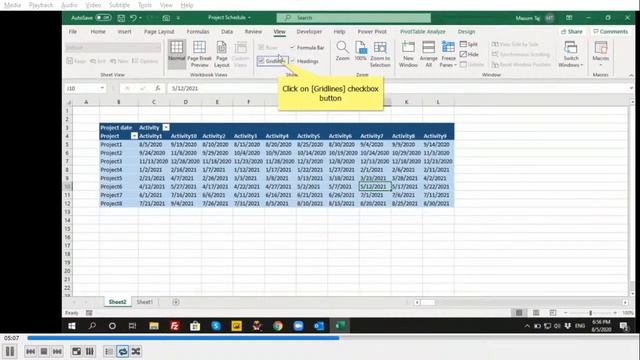Image resolution: width=640 pixels, height=360 pixels.
Task: Open the Macros dropdown
Action: 600,54
